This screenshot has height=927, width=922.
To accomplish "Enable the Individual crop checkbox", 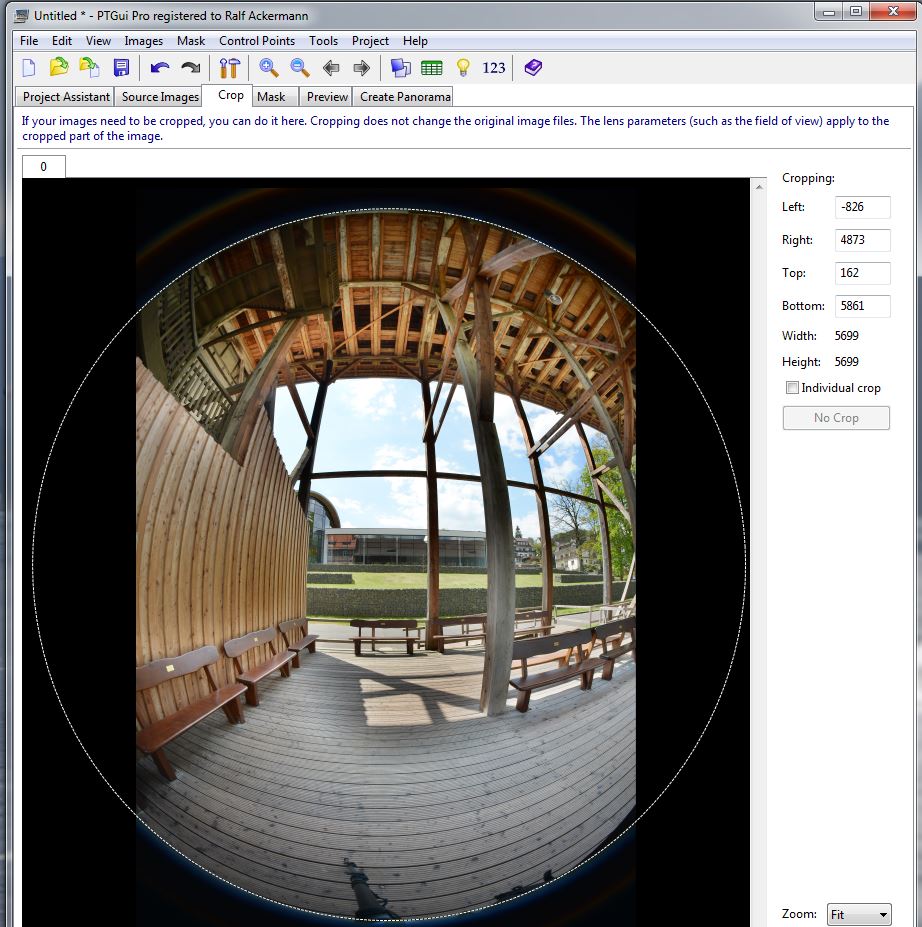I will click(x=793, y=388).
